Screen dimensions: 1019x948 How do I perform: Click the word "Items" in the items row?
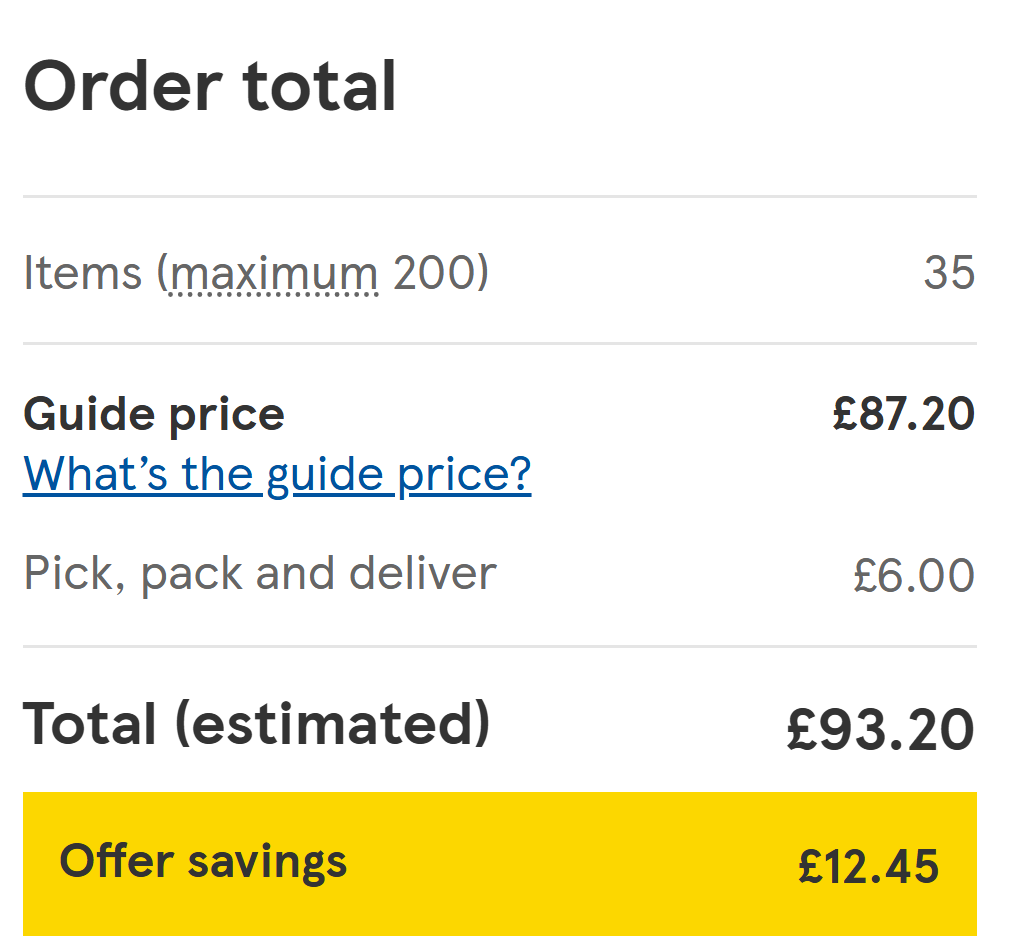pos(82,272)
